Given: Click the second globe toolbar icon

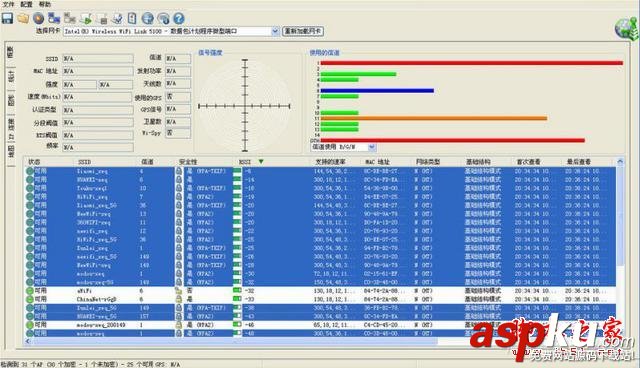Looking at the screenshot, I should click(163, 18).
